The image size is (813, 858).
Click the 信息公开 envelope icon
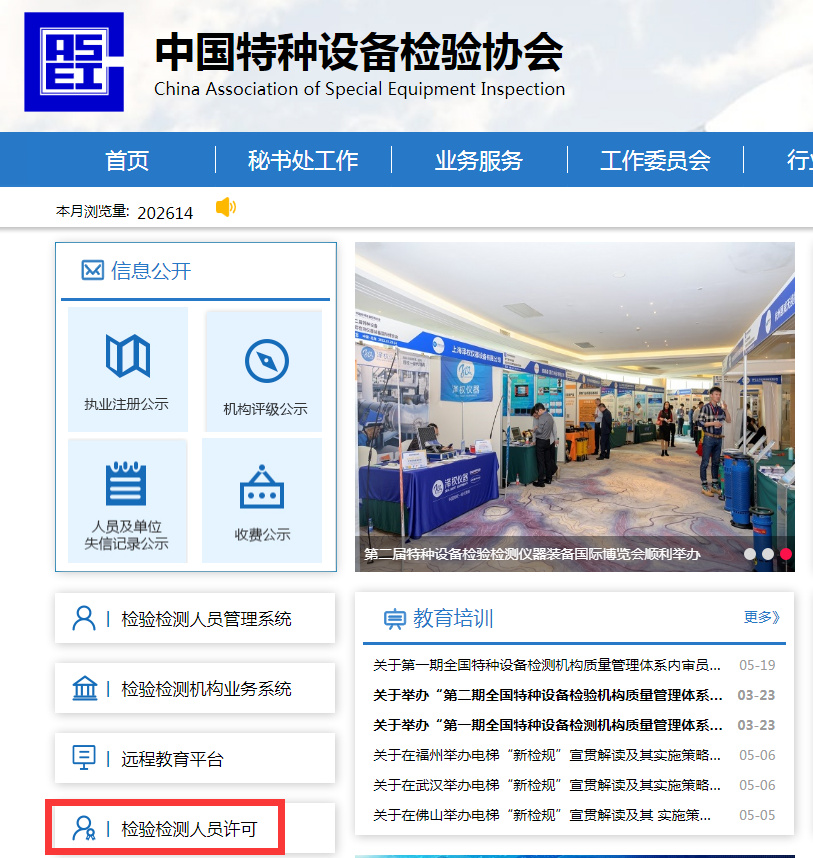tap(92, 270)
